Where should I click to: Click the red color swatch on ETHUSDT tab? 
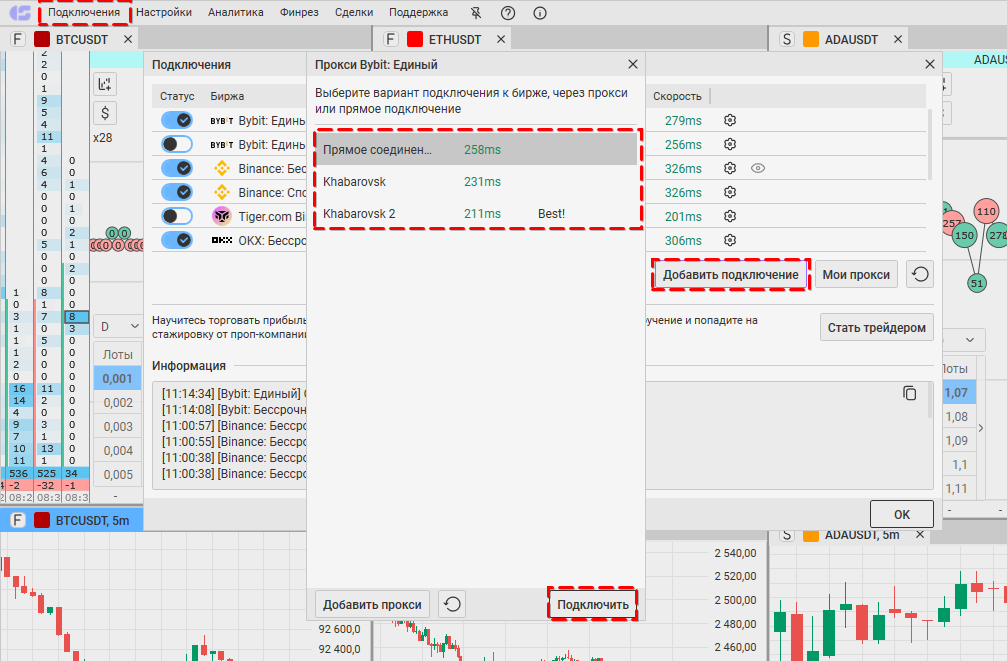(x=415, y=39)
